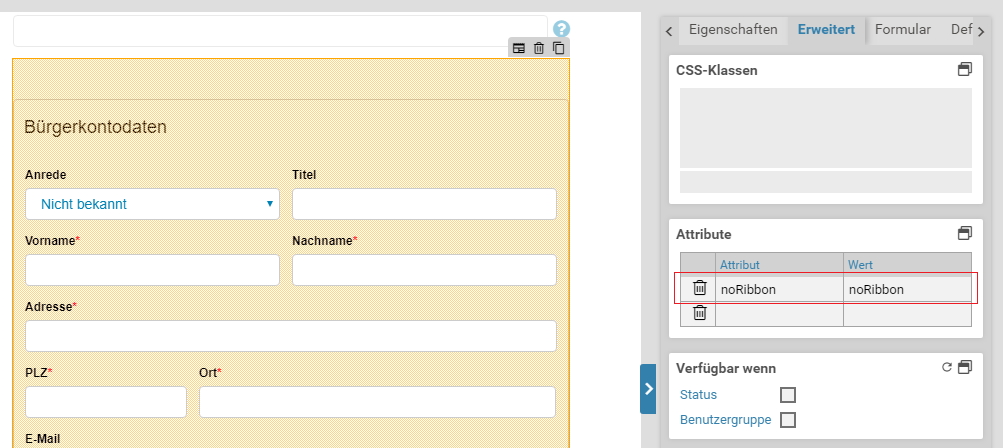Open the Anrede dropdown
Screen dimensions: 1003x448
pyautogui.click(x=151, y=204)
